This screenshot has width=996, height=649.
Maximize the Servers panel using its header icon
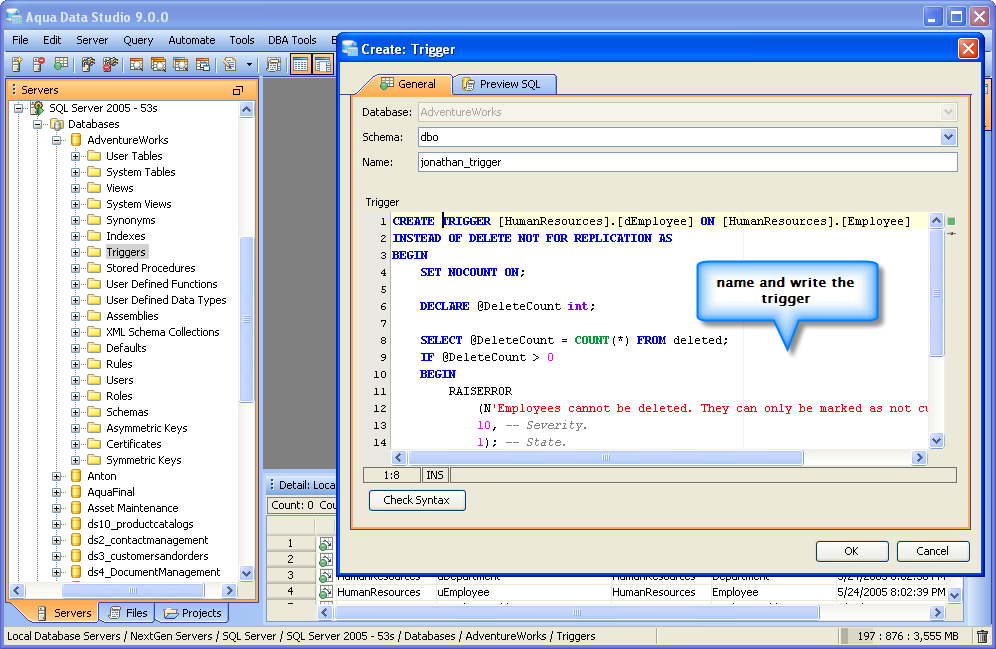click(x=238, y=90)
